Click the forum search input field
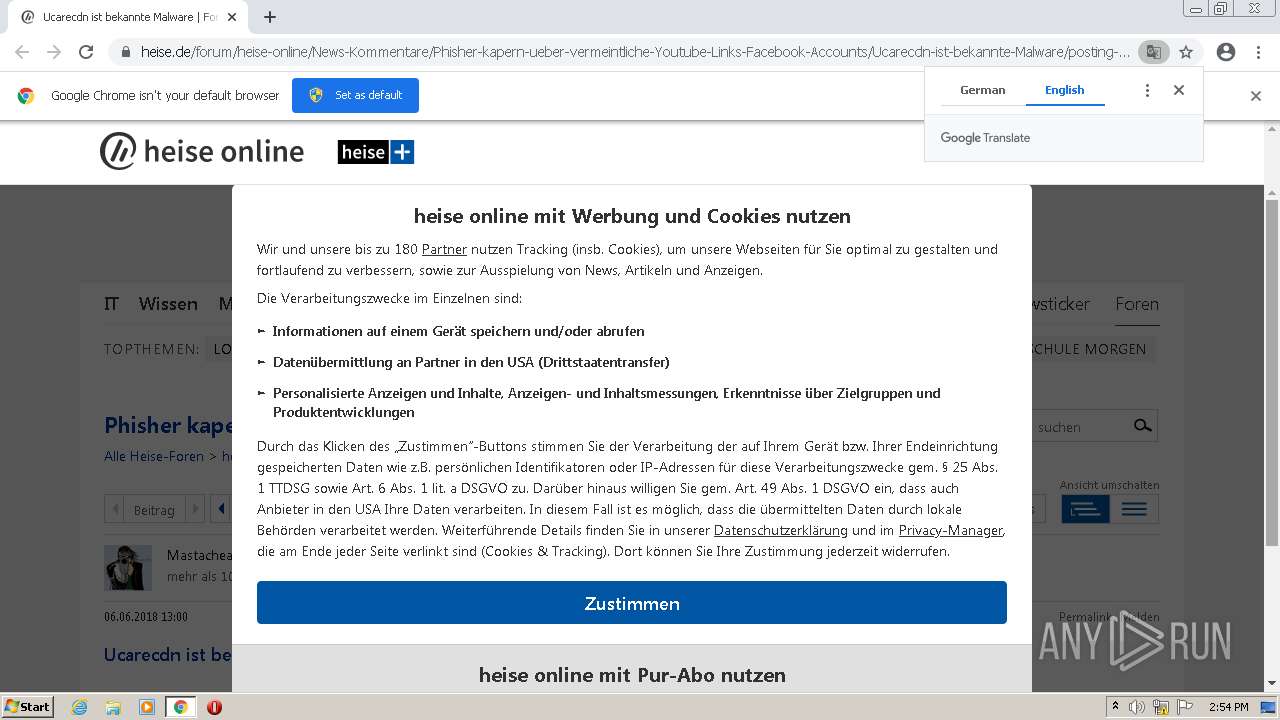This screenshot has width=1280, height=720. 1081,427
